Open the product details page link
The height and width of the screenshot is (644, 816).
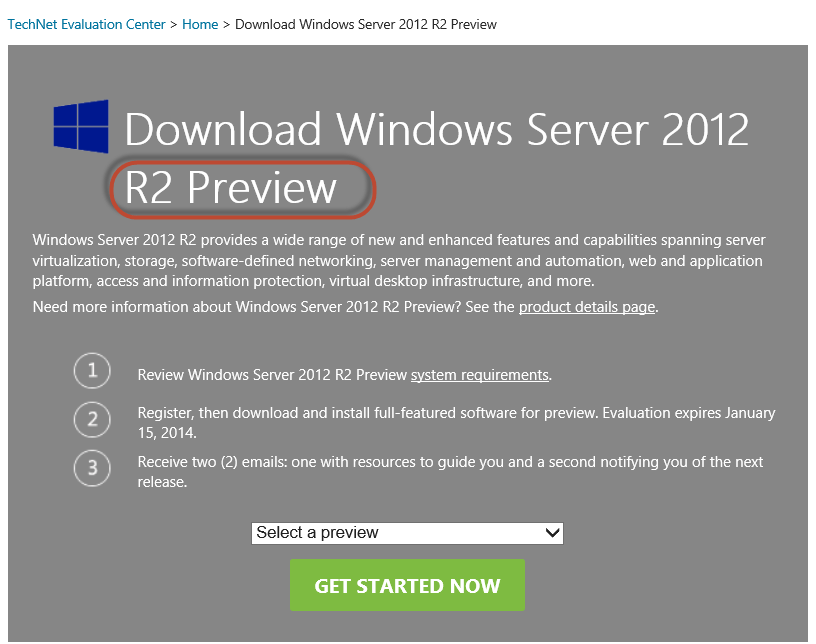587,307
